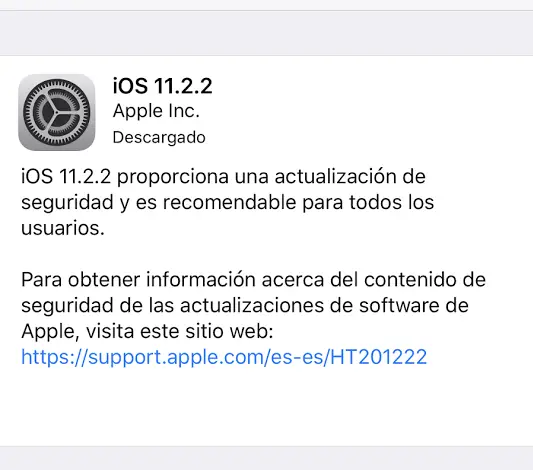533x470 pixels.
Task: Click the thin white strip at the very top
Action: tap(266, 5)
